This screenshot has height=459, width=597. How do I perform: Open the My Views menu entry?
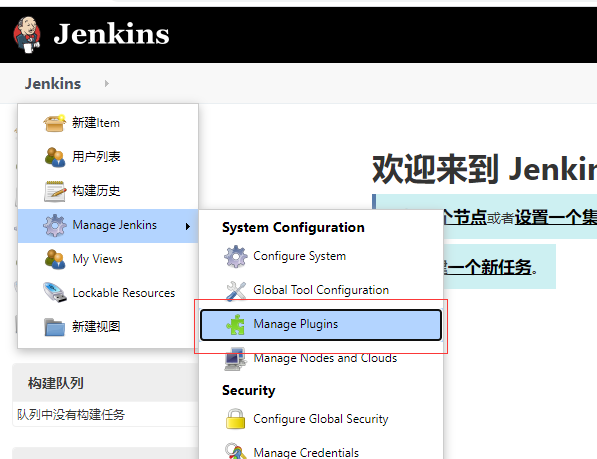coord(108,259)
